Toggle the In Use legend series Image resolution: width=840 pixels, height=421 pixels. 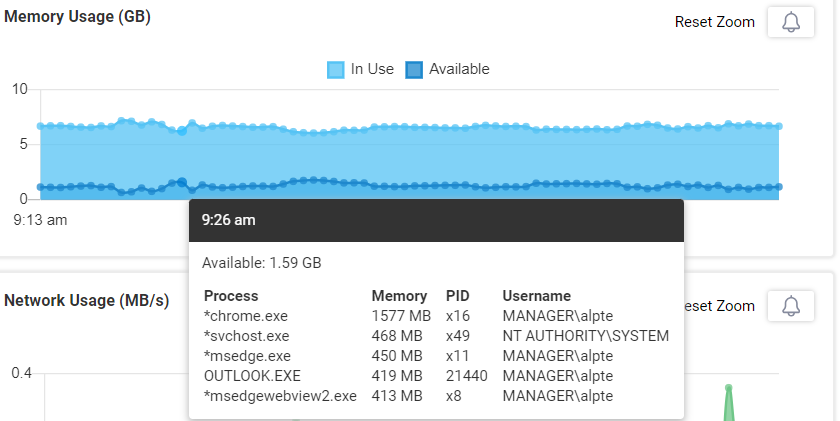click(361, 69)
